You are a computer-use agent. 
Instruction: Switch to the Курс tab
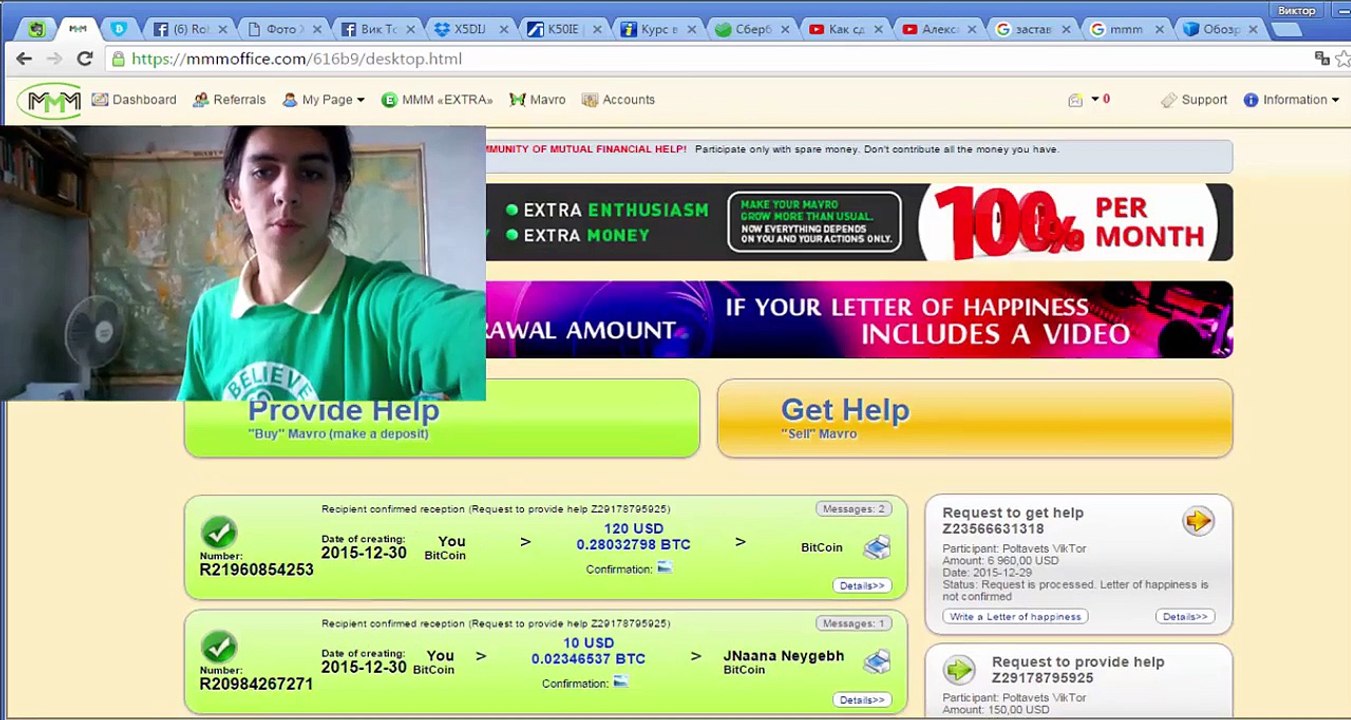pyautogui.click(x=658, y=29)
